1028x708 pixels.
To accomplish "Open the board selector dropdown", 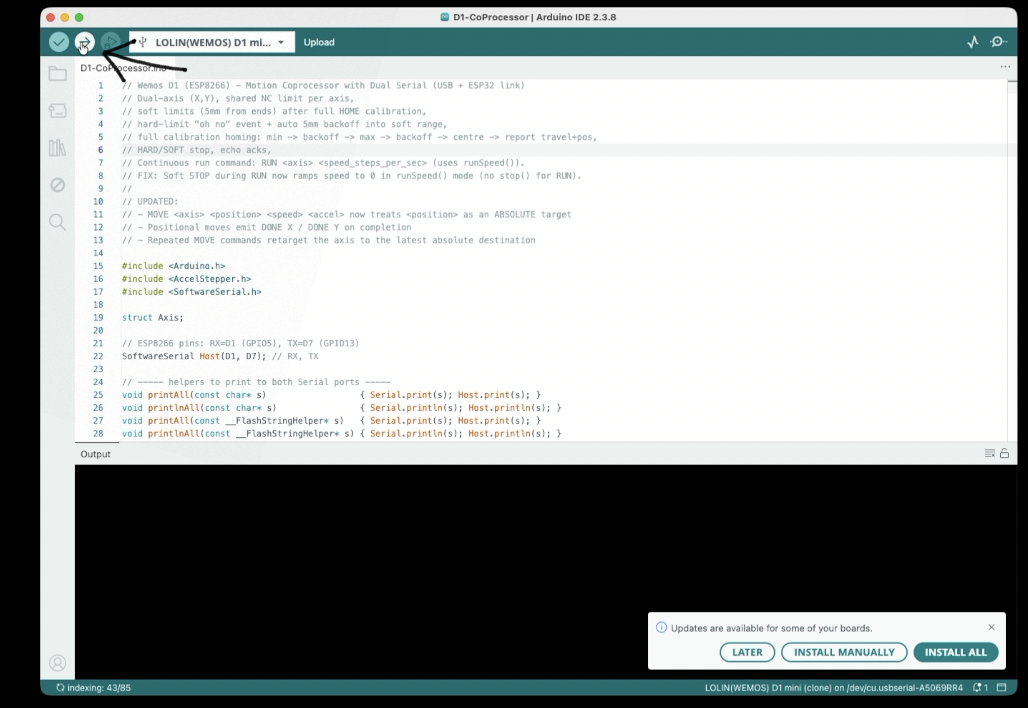I will pos(212,42).
